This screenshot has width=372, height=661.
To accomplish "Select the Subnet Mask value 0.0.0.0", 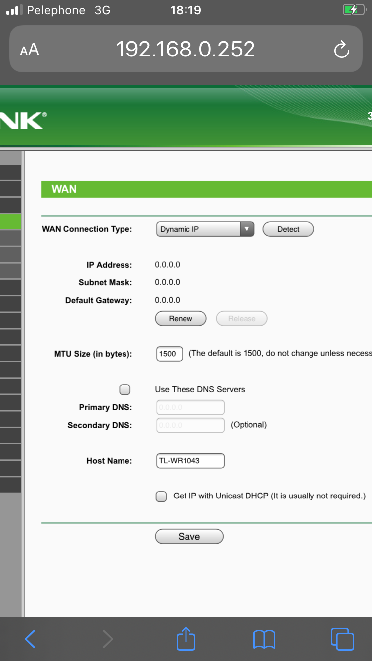I will pyautogui.click(x=167, y=282).
